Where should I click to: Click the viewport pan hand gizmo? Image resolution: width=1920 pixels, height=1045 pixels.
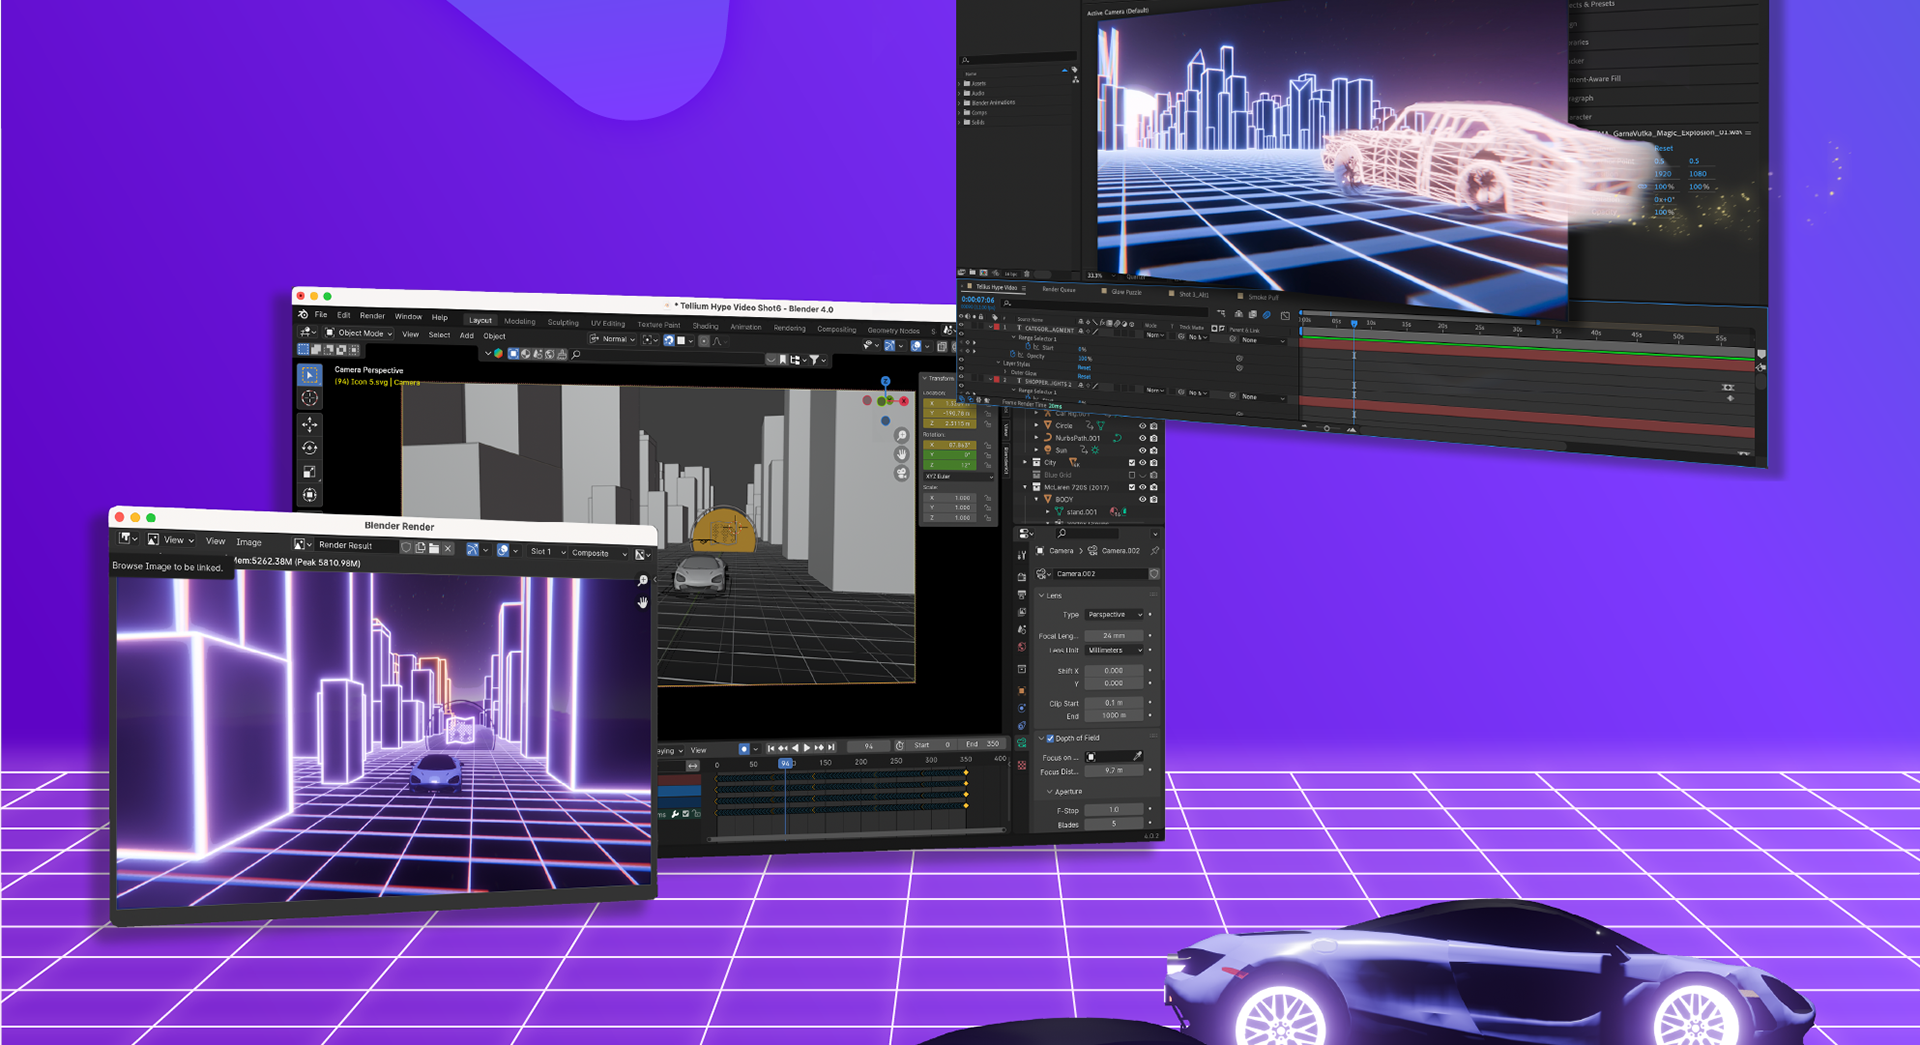click(901, 454)
